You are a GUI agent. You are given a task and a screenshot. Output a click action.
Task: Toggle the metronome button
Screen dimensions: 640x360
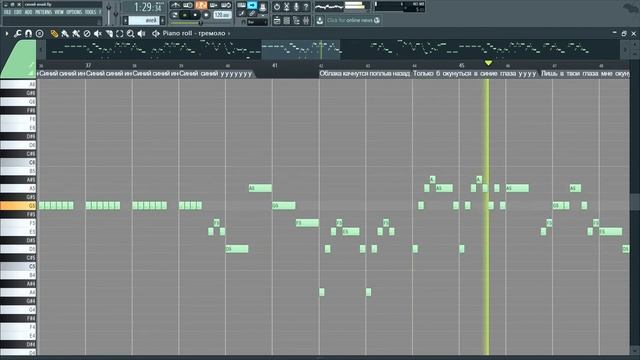pos(175,5)
